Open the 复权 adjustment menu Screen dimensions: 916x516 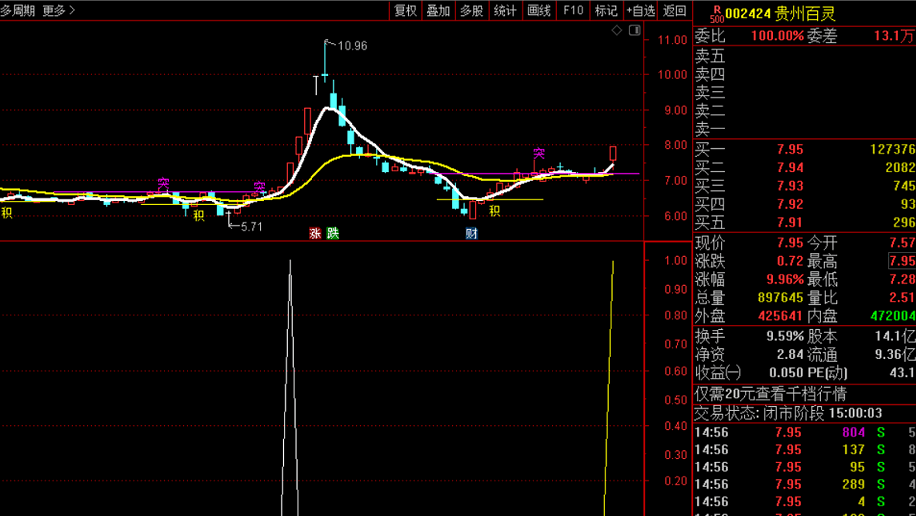[x=405, y=11]
